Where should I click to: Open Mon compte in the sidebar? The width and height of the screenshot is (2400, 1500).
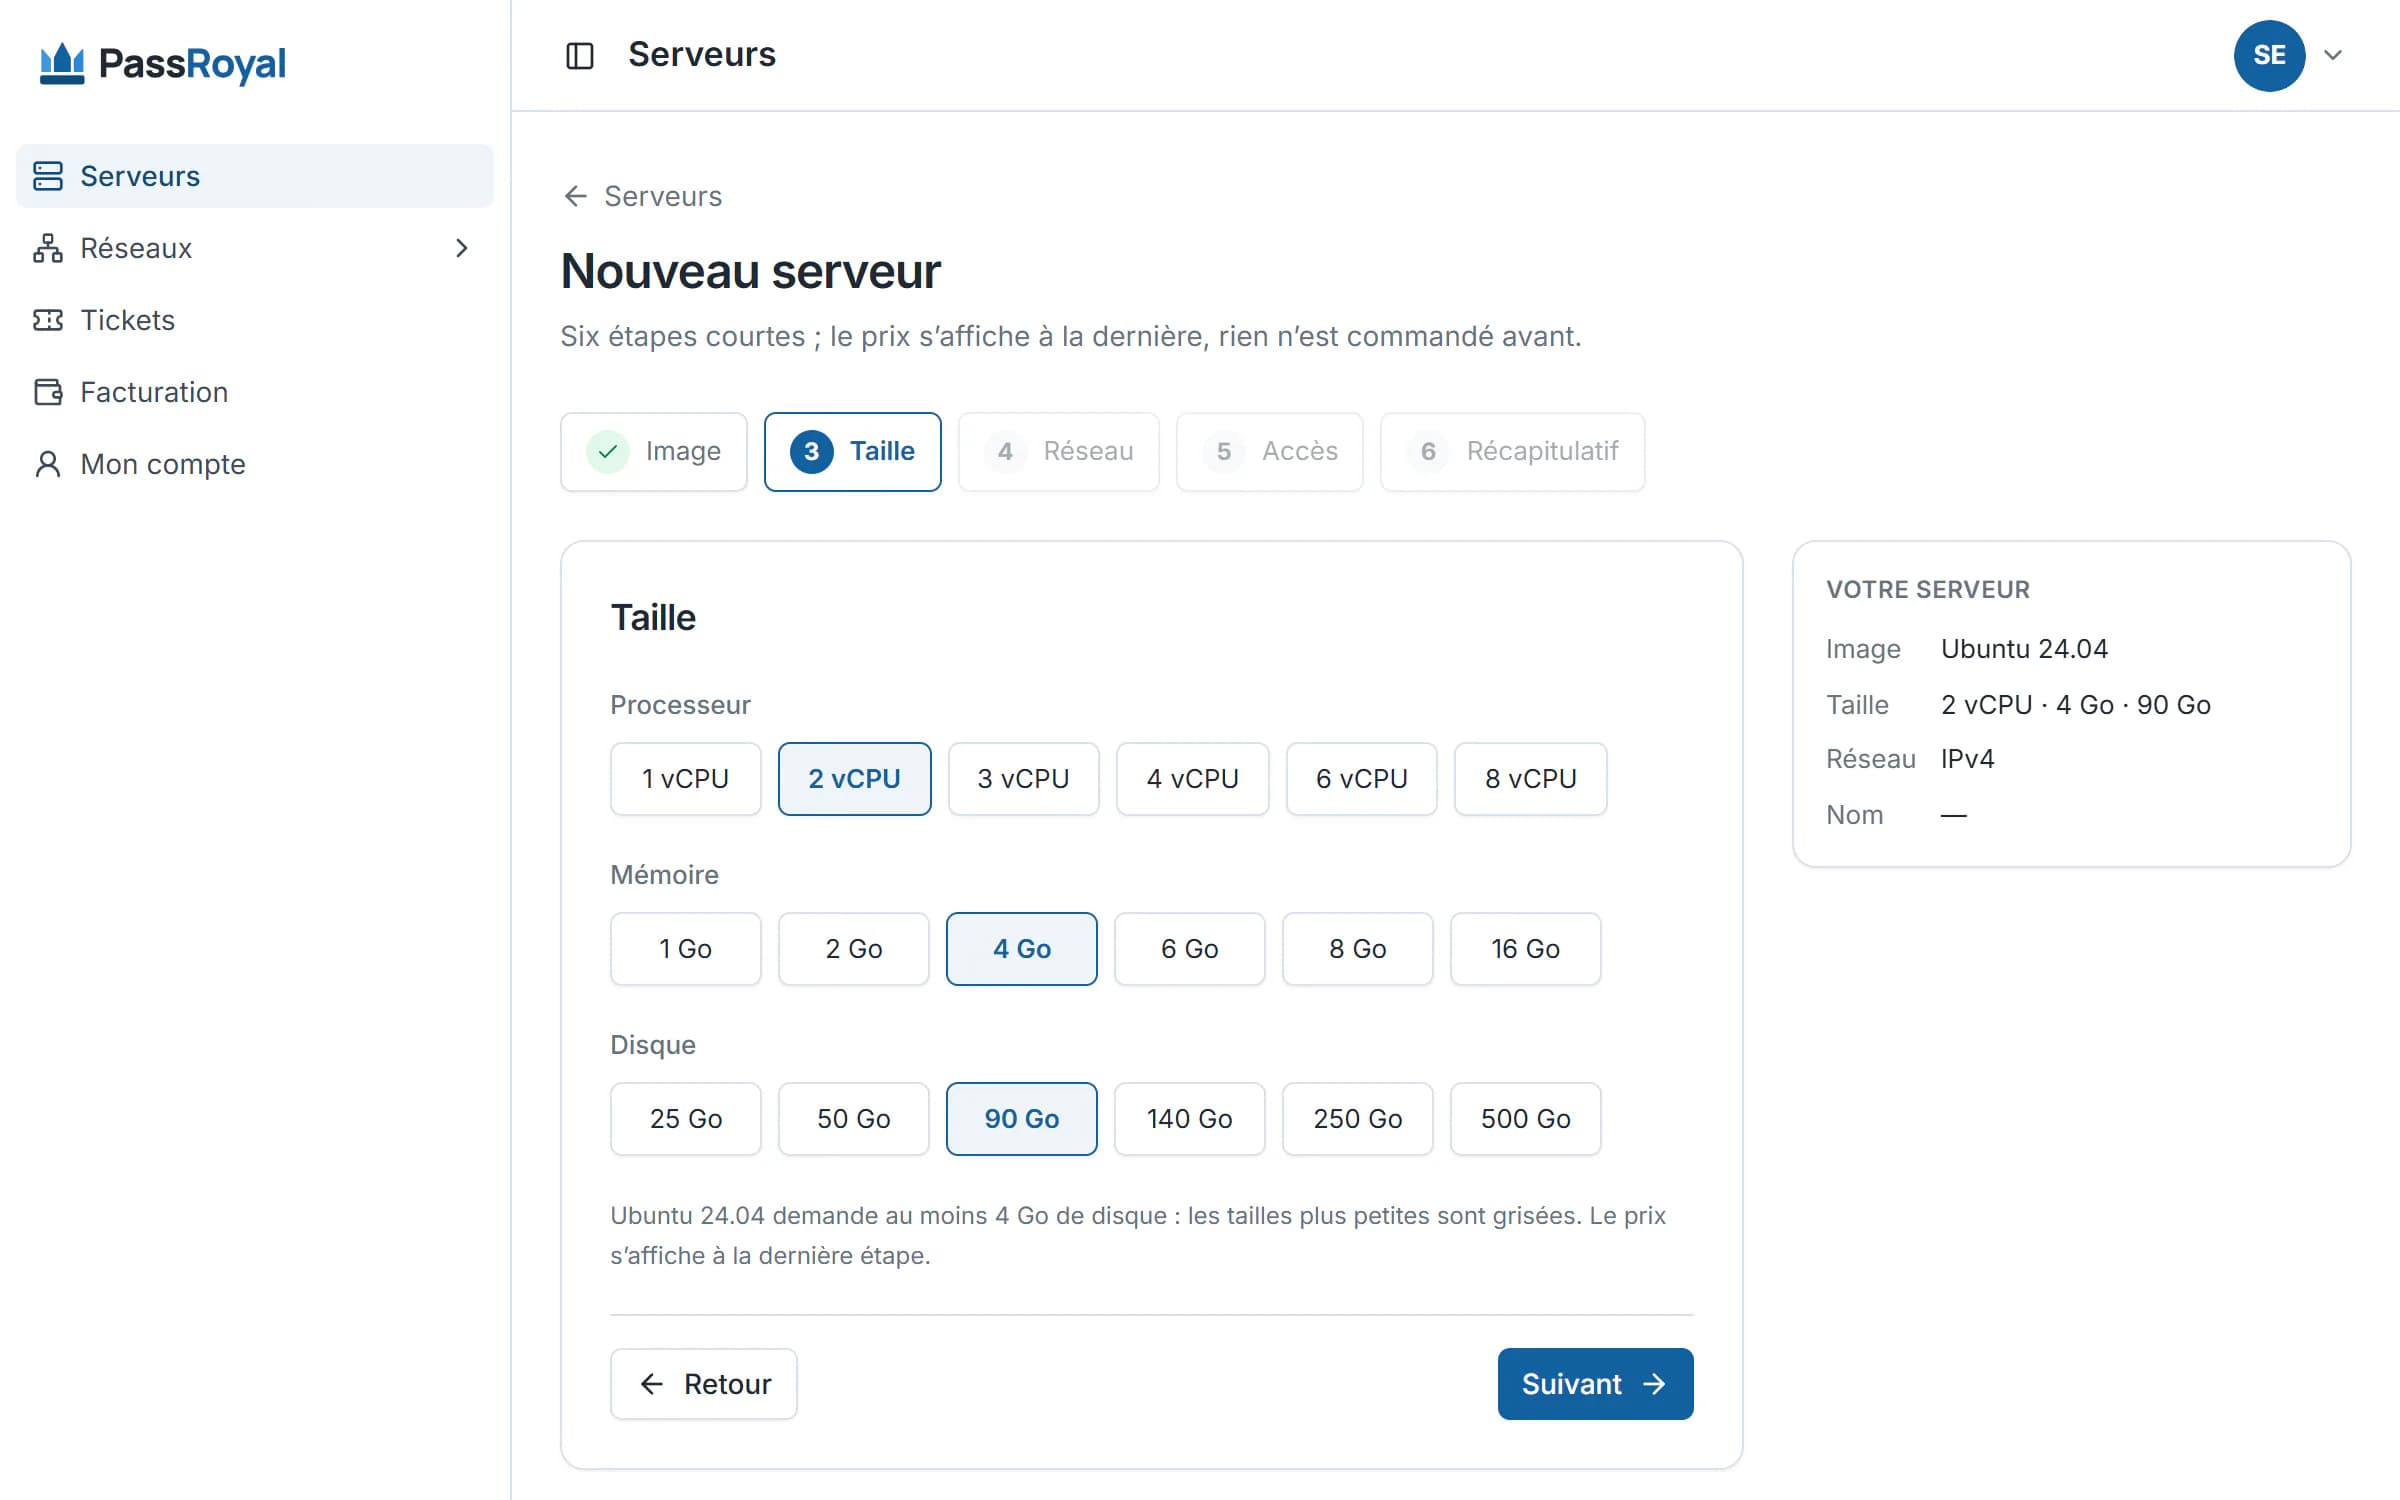coord(254,464)
